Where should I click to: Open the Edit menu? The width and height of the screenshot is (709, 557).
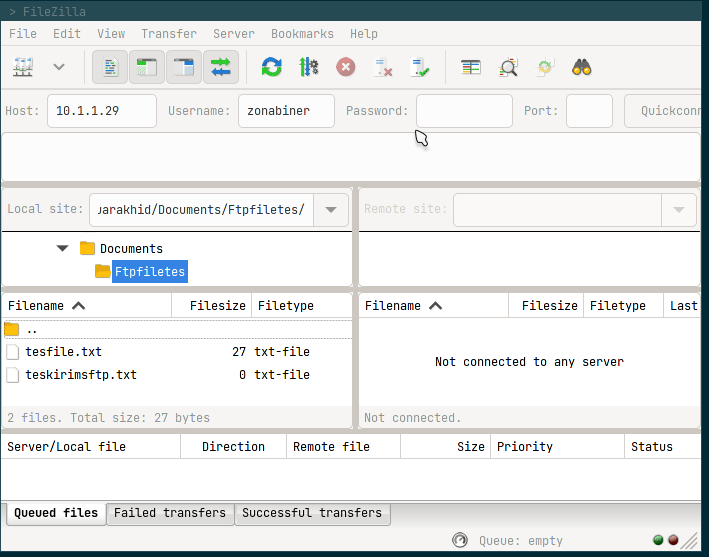coord(67,34)
